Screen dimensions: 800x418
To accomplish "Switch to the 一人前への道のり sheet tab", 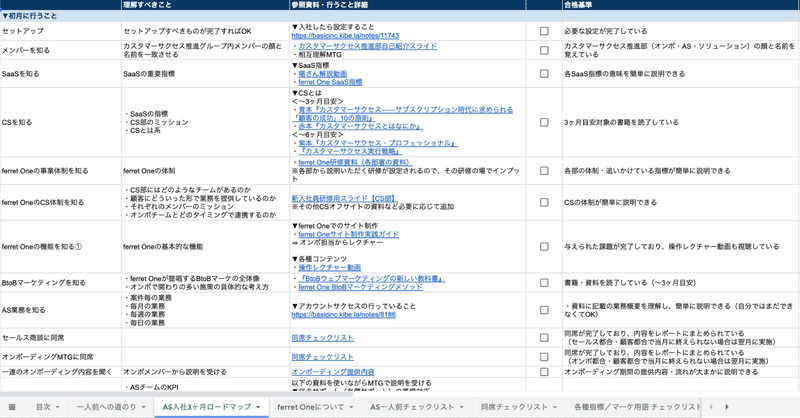I will point(107,407).
